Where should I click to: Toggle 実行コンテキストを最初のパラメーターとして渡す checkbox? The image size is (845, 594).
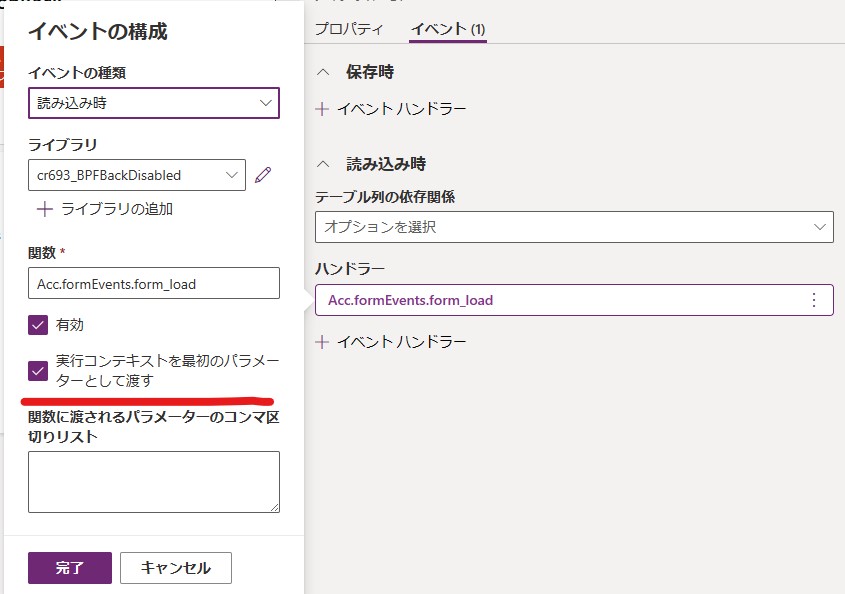(38, 371)
